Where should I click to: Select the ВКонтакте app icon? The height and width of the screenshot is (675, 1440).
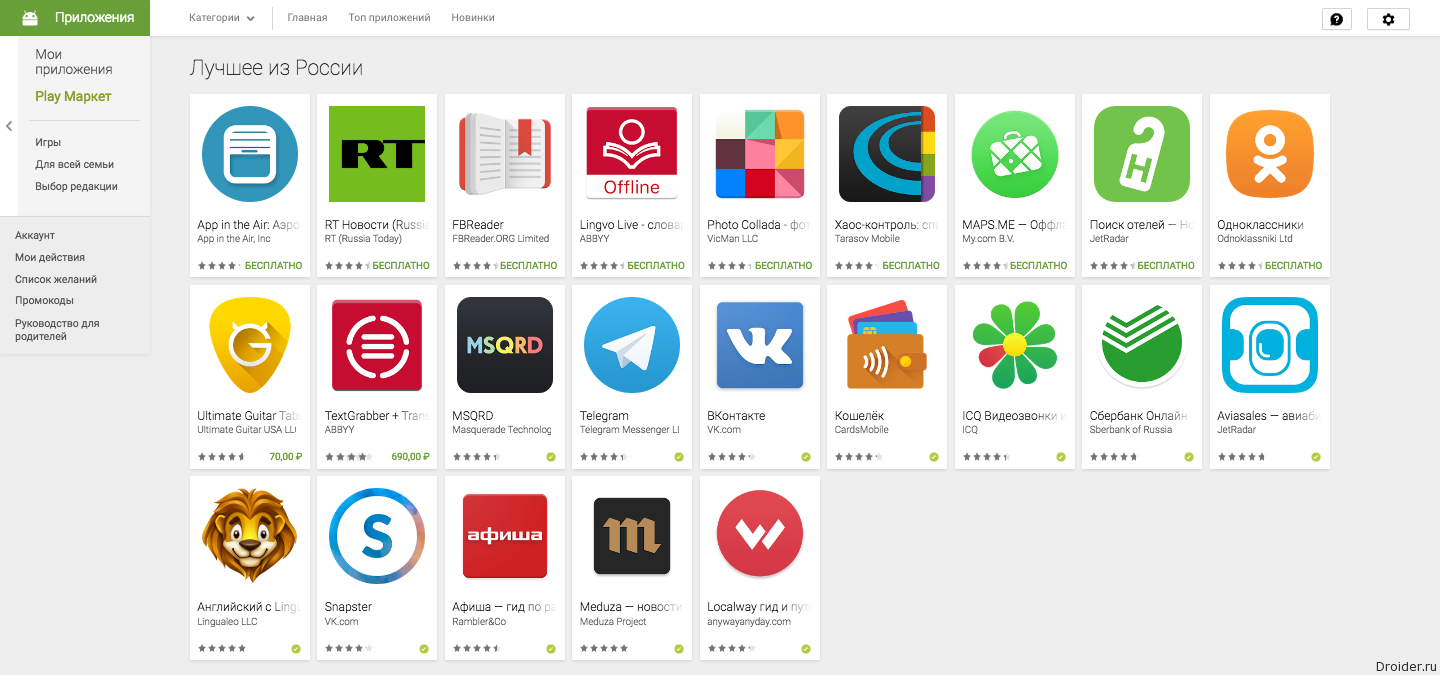pyautogui.click(x=759, y=345)
